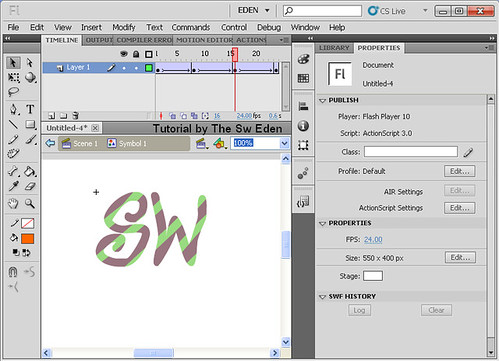This screenshot has width=499, height=361.
Task: Click the FPS 24.00 value
Action: (x=373, y=239)
